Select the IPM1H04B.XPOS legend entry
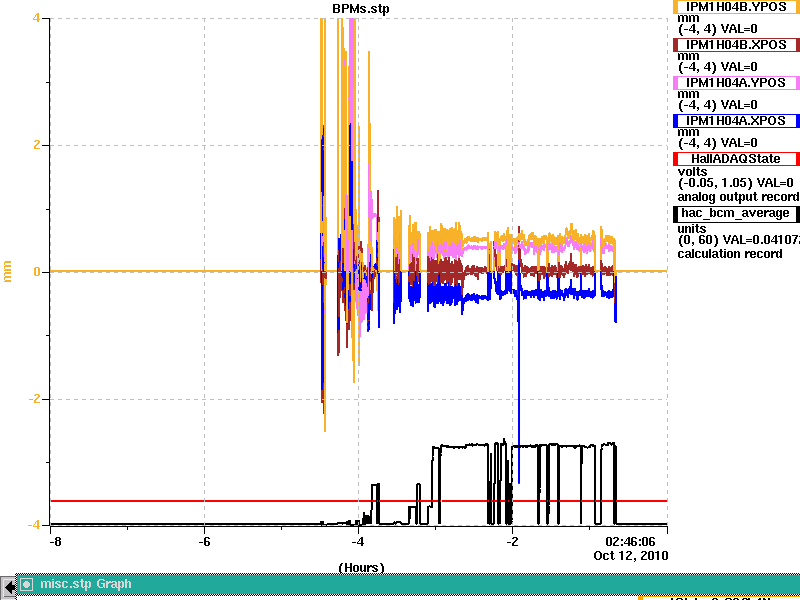 point(736,45)
